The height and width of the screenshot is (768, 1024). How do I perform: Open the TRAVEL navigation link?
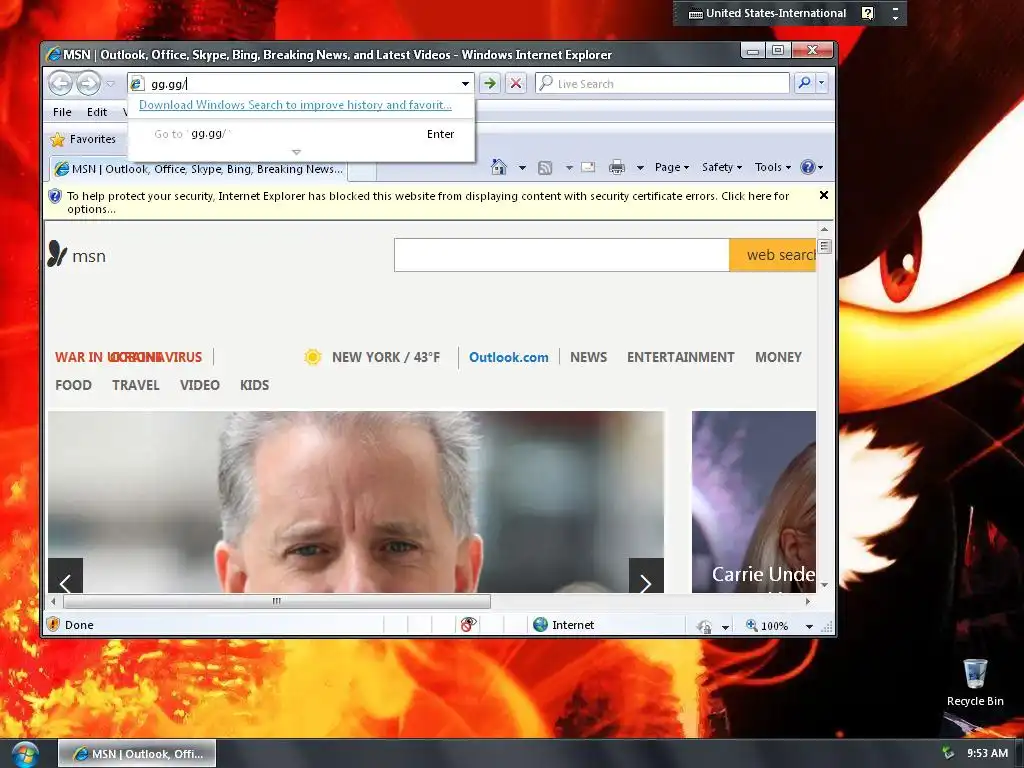point(136,385)
